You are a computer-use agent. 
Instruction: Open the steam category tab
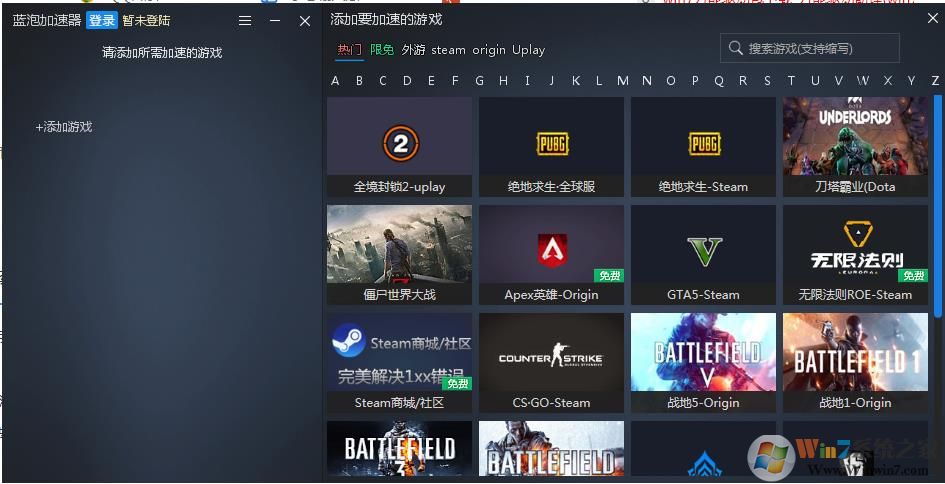point(448,50)
